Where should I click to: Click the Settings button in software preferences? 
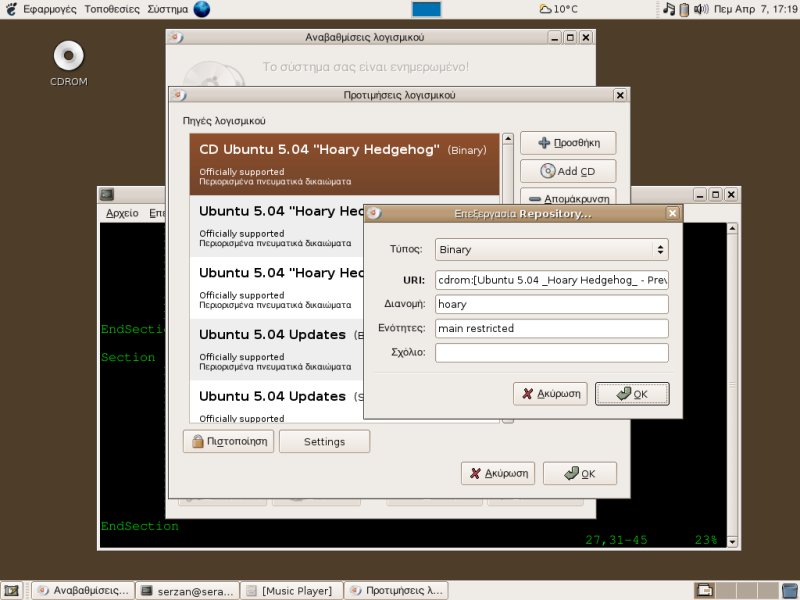324,441
